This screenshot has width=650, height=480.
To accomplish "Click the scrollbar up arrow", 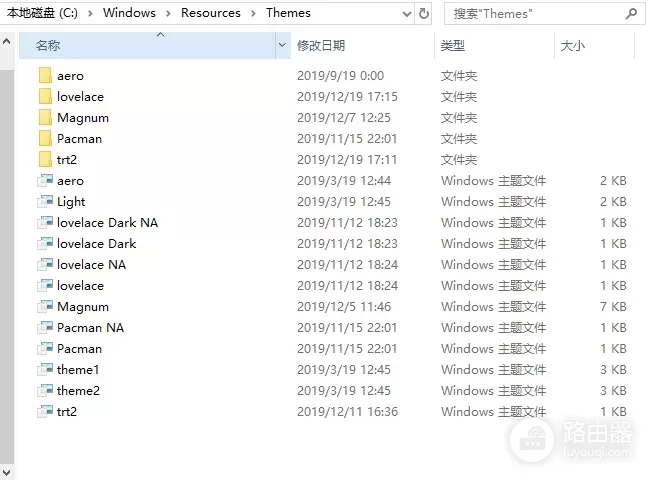I will coord(6,41).
